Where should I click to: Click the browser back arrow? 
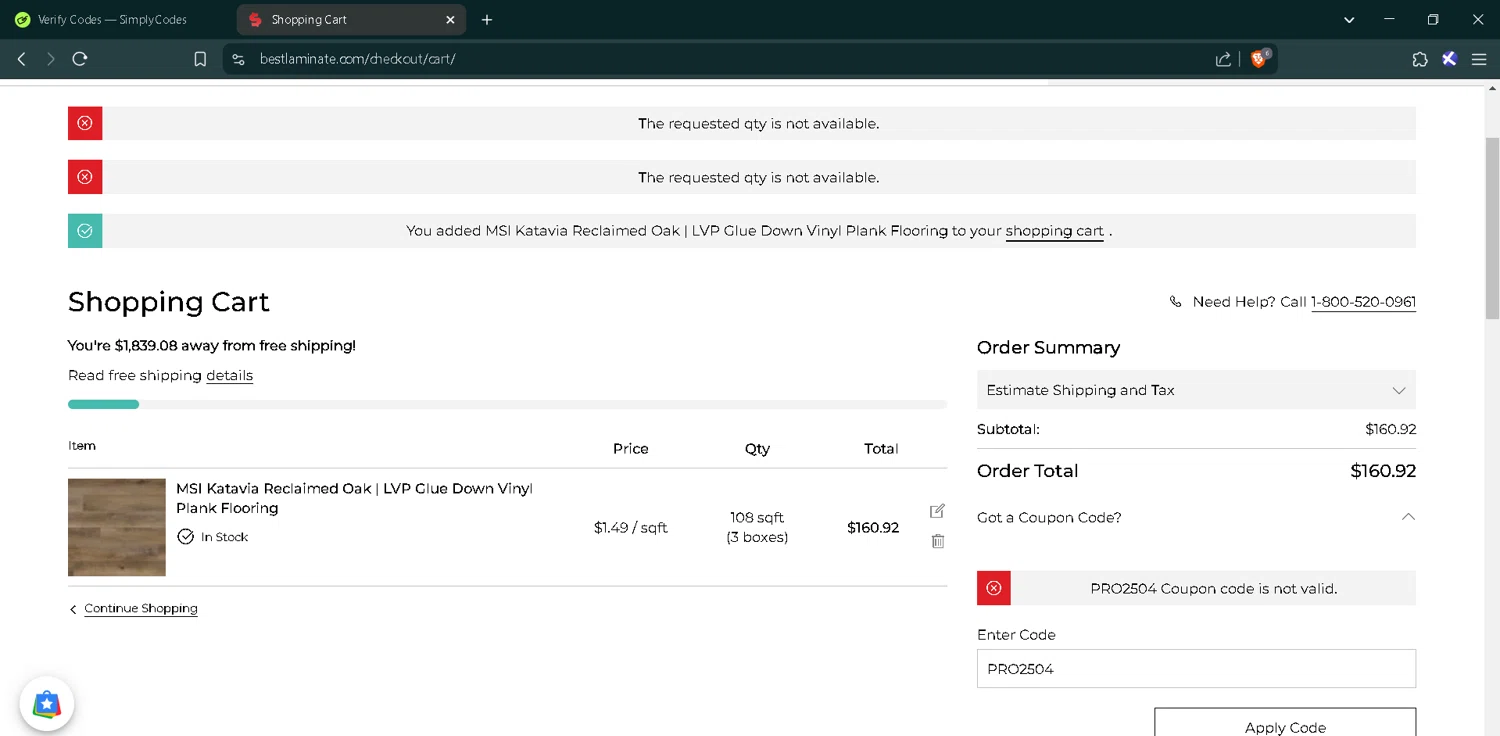point(21,59)
